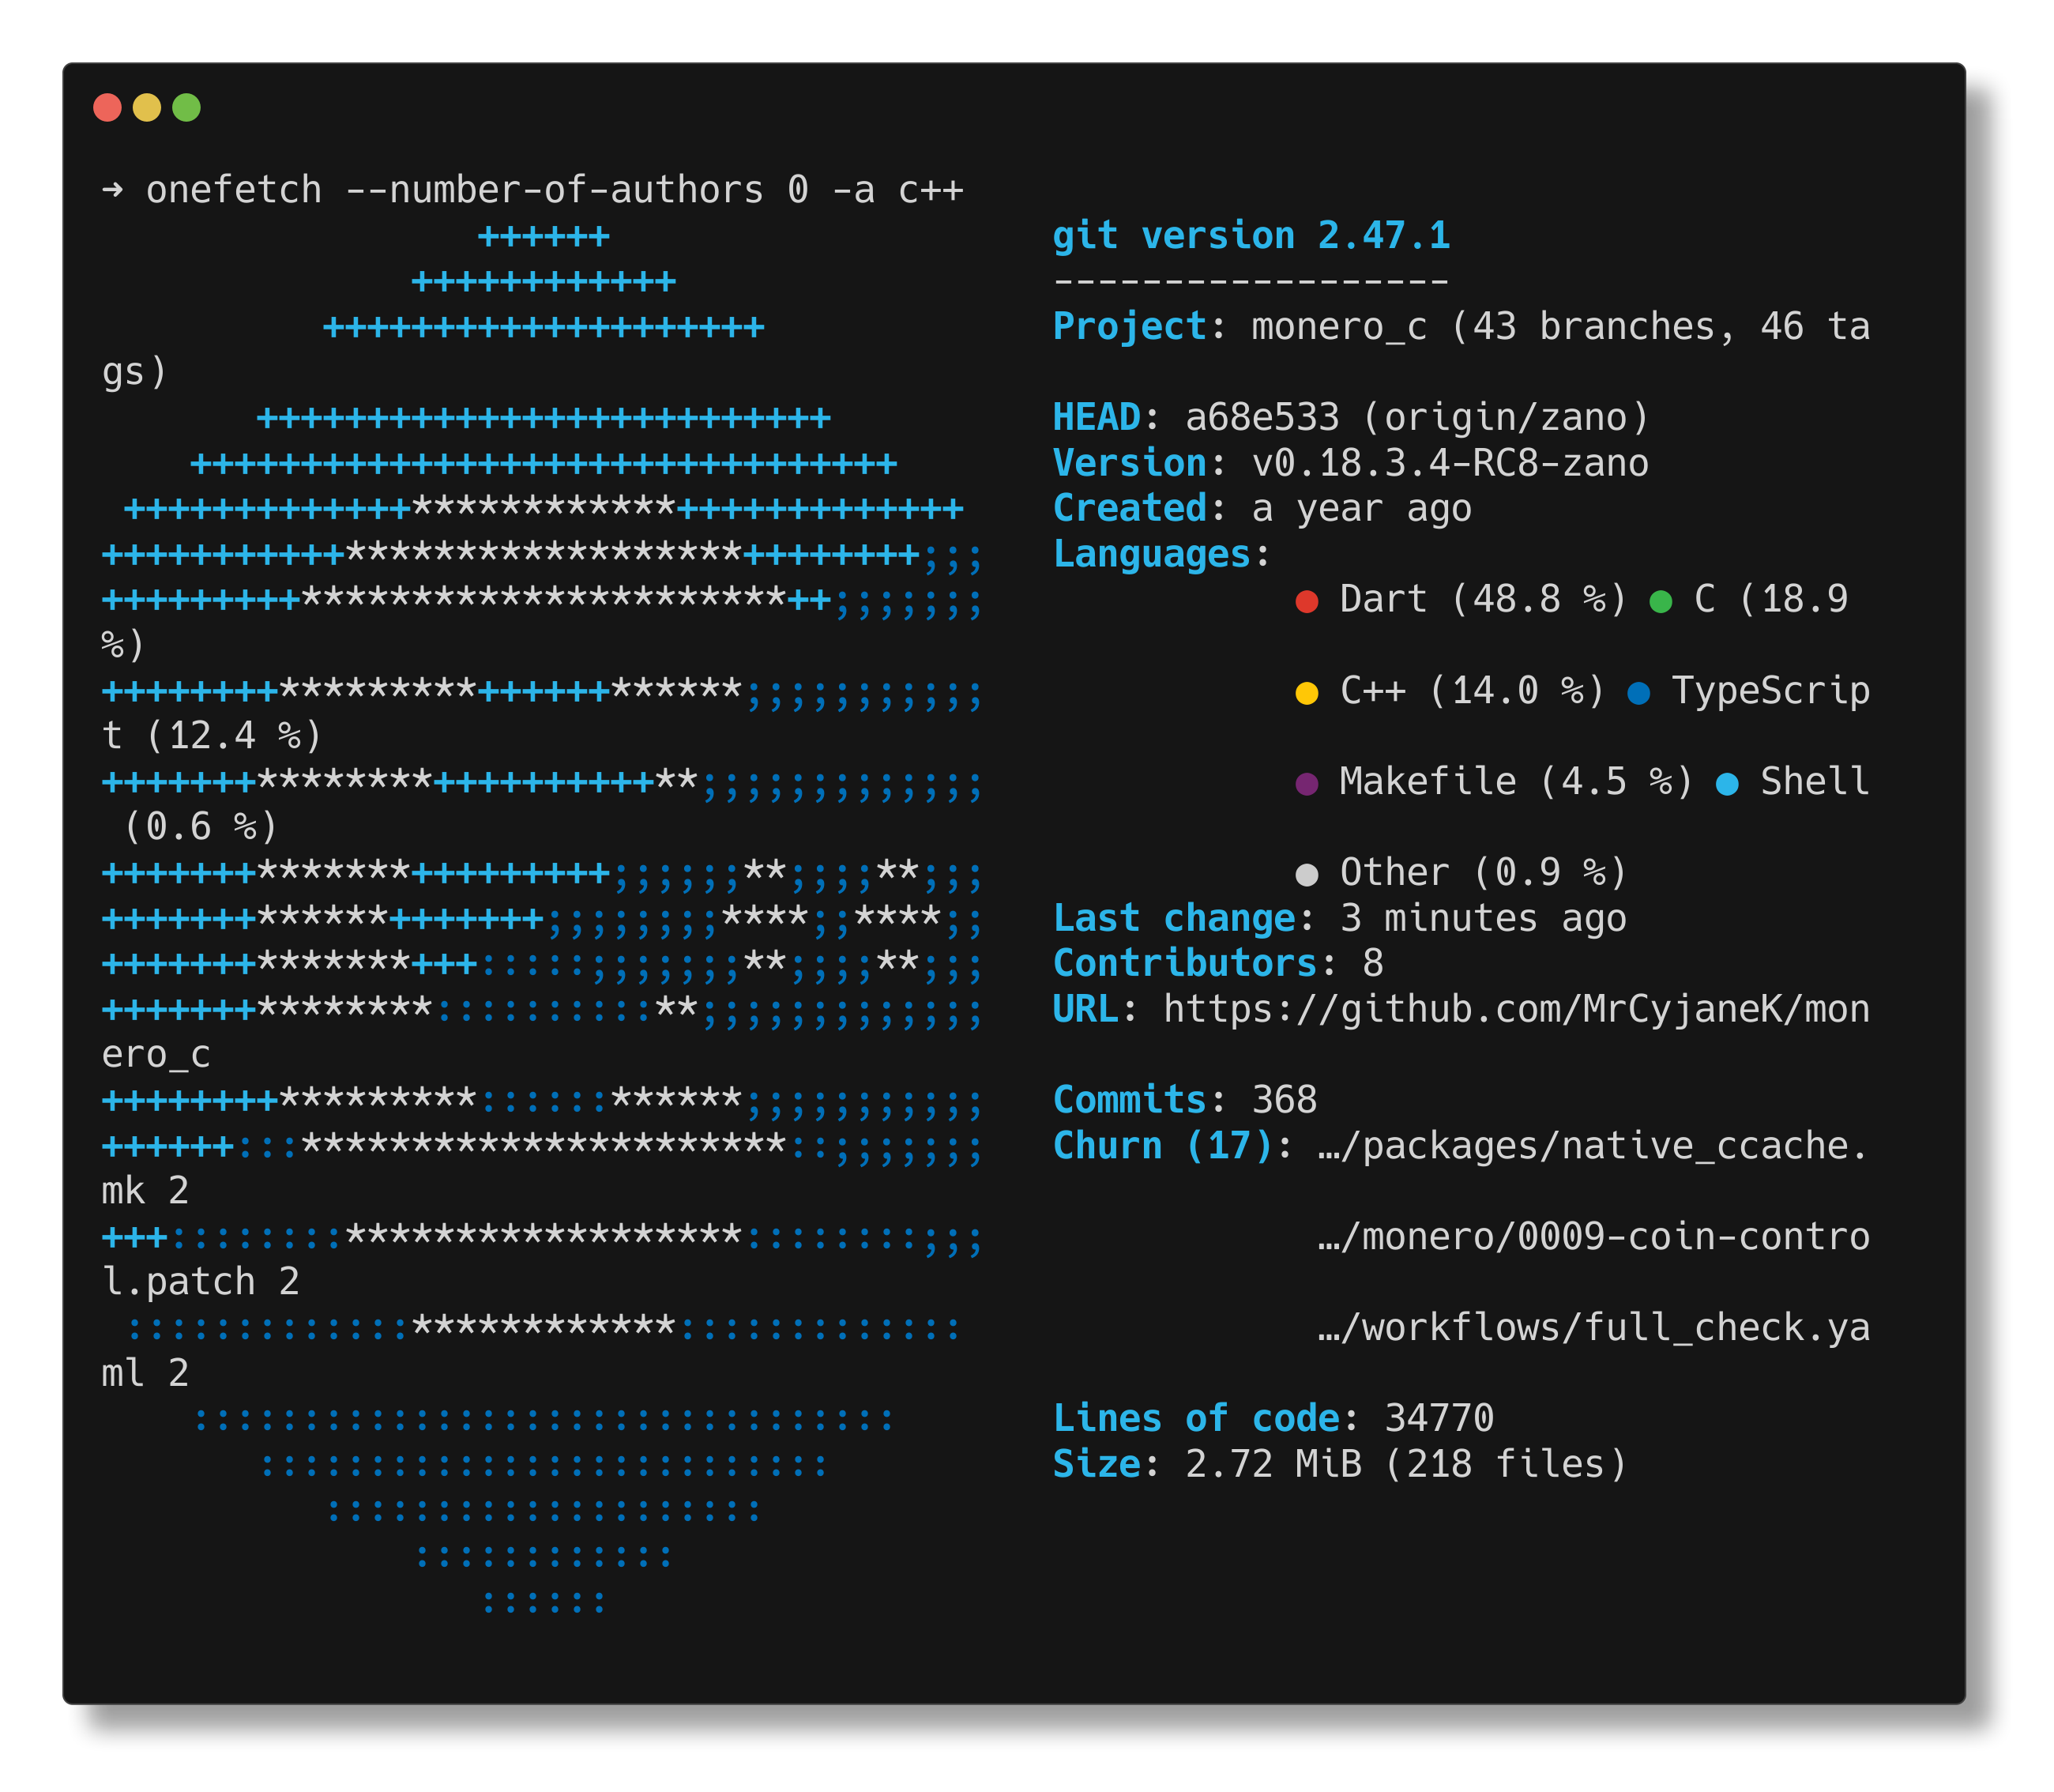Click the purple Makefile language dot
The height and width of the screenshot is (1792, 2054).
coord(1306,784)
